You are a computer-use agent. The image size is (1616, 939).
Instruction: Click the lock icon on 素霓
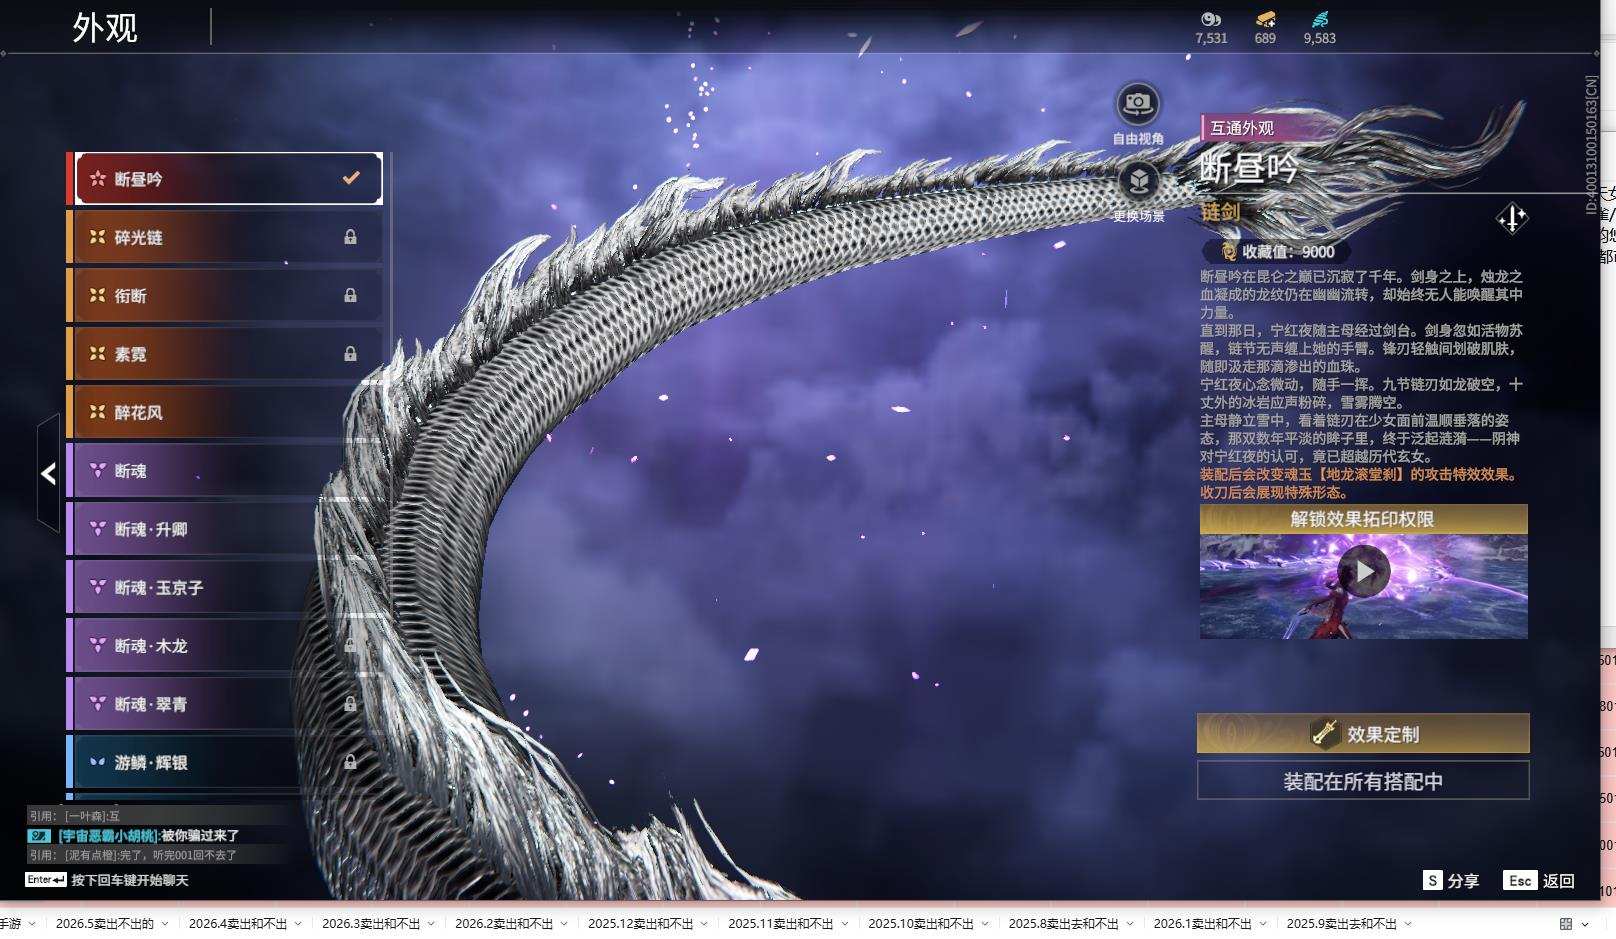[x=350, y=354]
